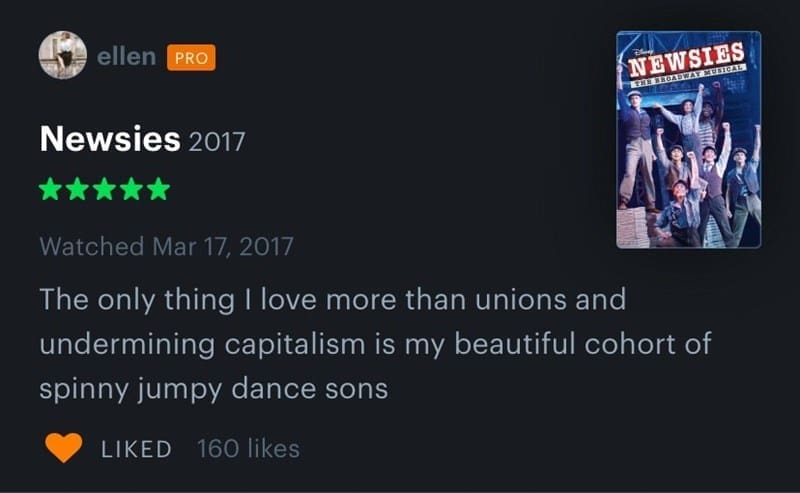Image resolution: width=800 pixels, height=493 pixels.
Task: View the 160 likes list
Action: click(x=248, y=449)
